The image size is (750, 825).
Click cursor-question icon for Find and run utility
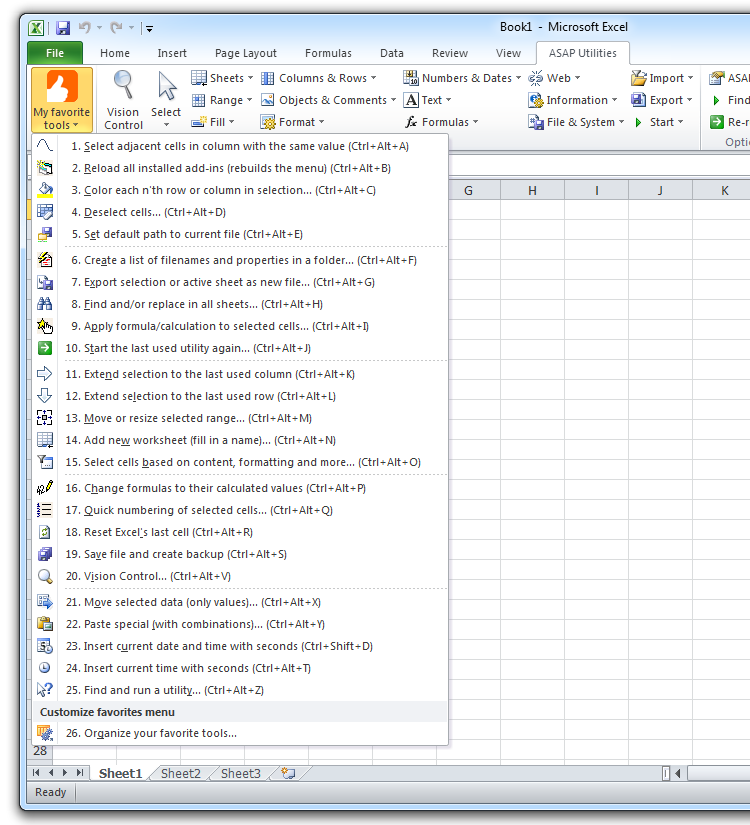tap(45, 690)
